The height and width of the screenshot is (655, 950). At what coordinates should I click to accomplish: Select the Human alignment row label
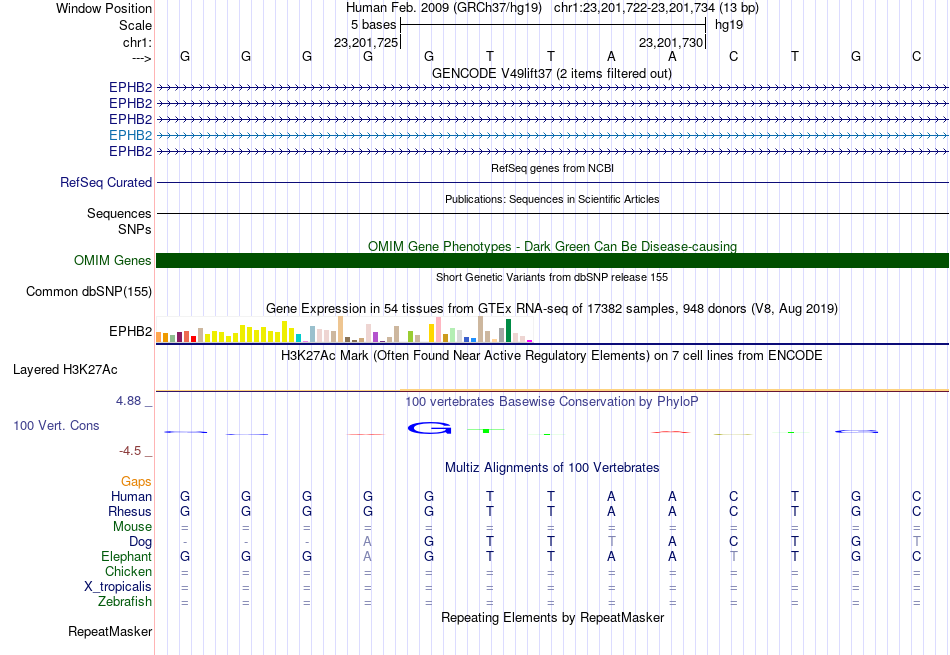coord(131,496)
